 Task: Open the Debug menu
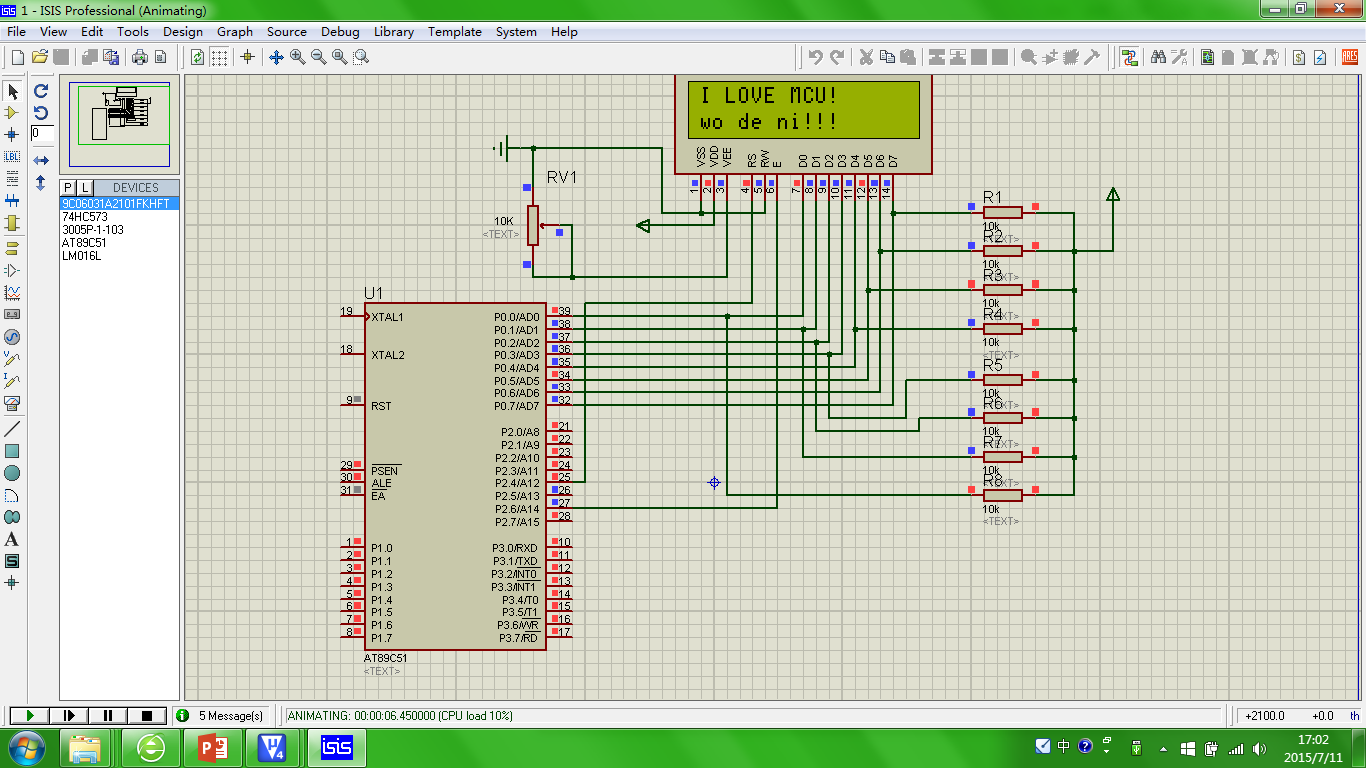point(340,32)
